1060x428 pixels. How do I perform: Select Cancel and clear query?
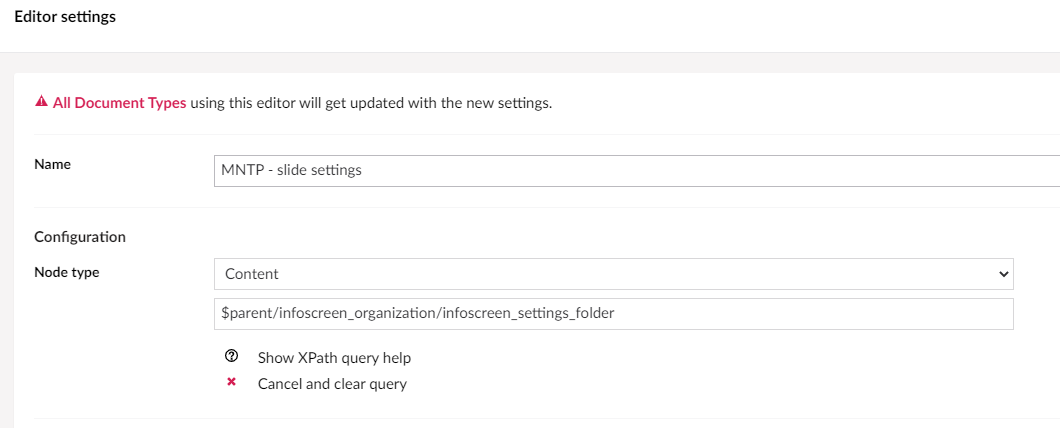pos(332,384)
